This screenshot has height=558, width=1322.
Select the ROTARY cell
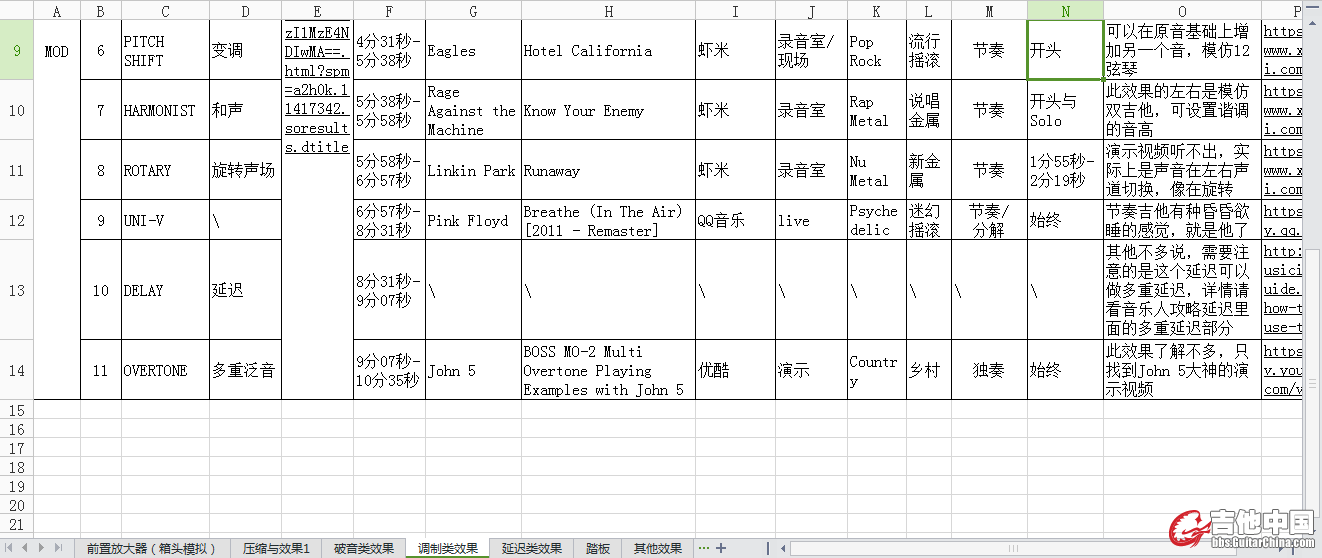pos(165,170)
